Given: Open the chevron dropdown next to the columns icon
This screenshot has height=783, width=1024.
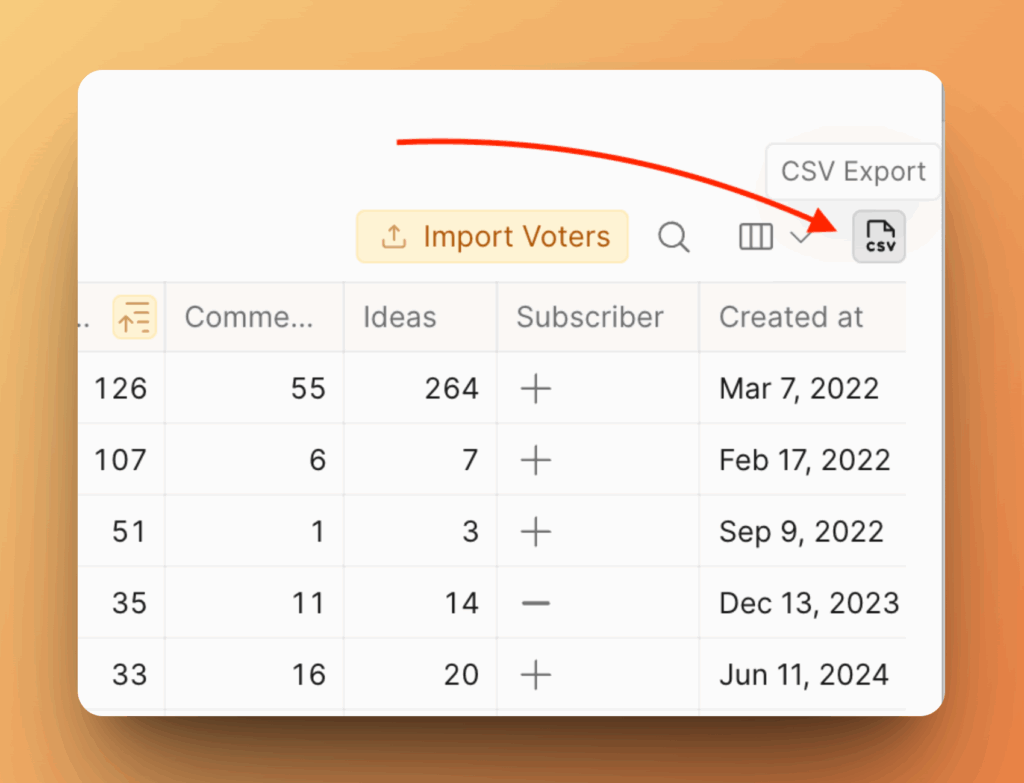Looking at the screenshot, I should point(800,237).
